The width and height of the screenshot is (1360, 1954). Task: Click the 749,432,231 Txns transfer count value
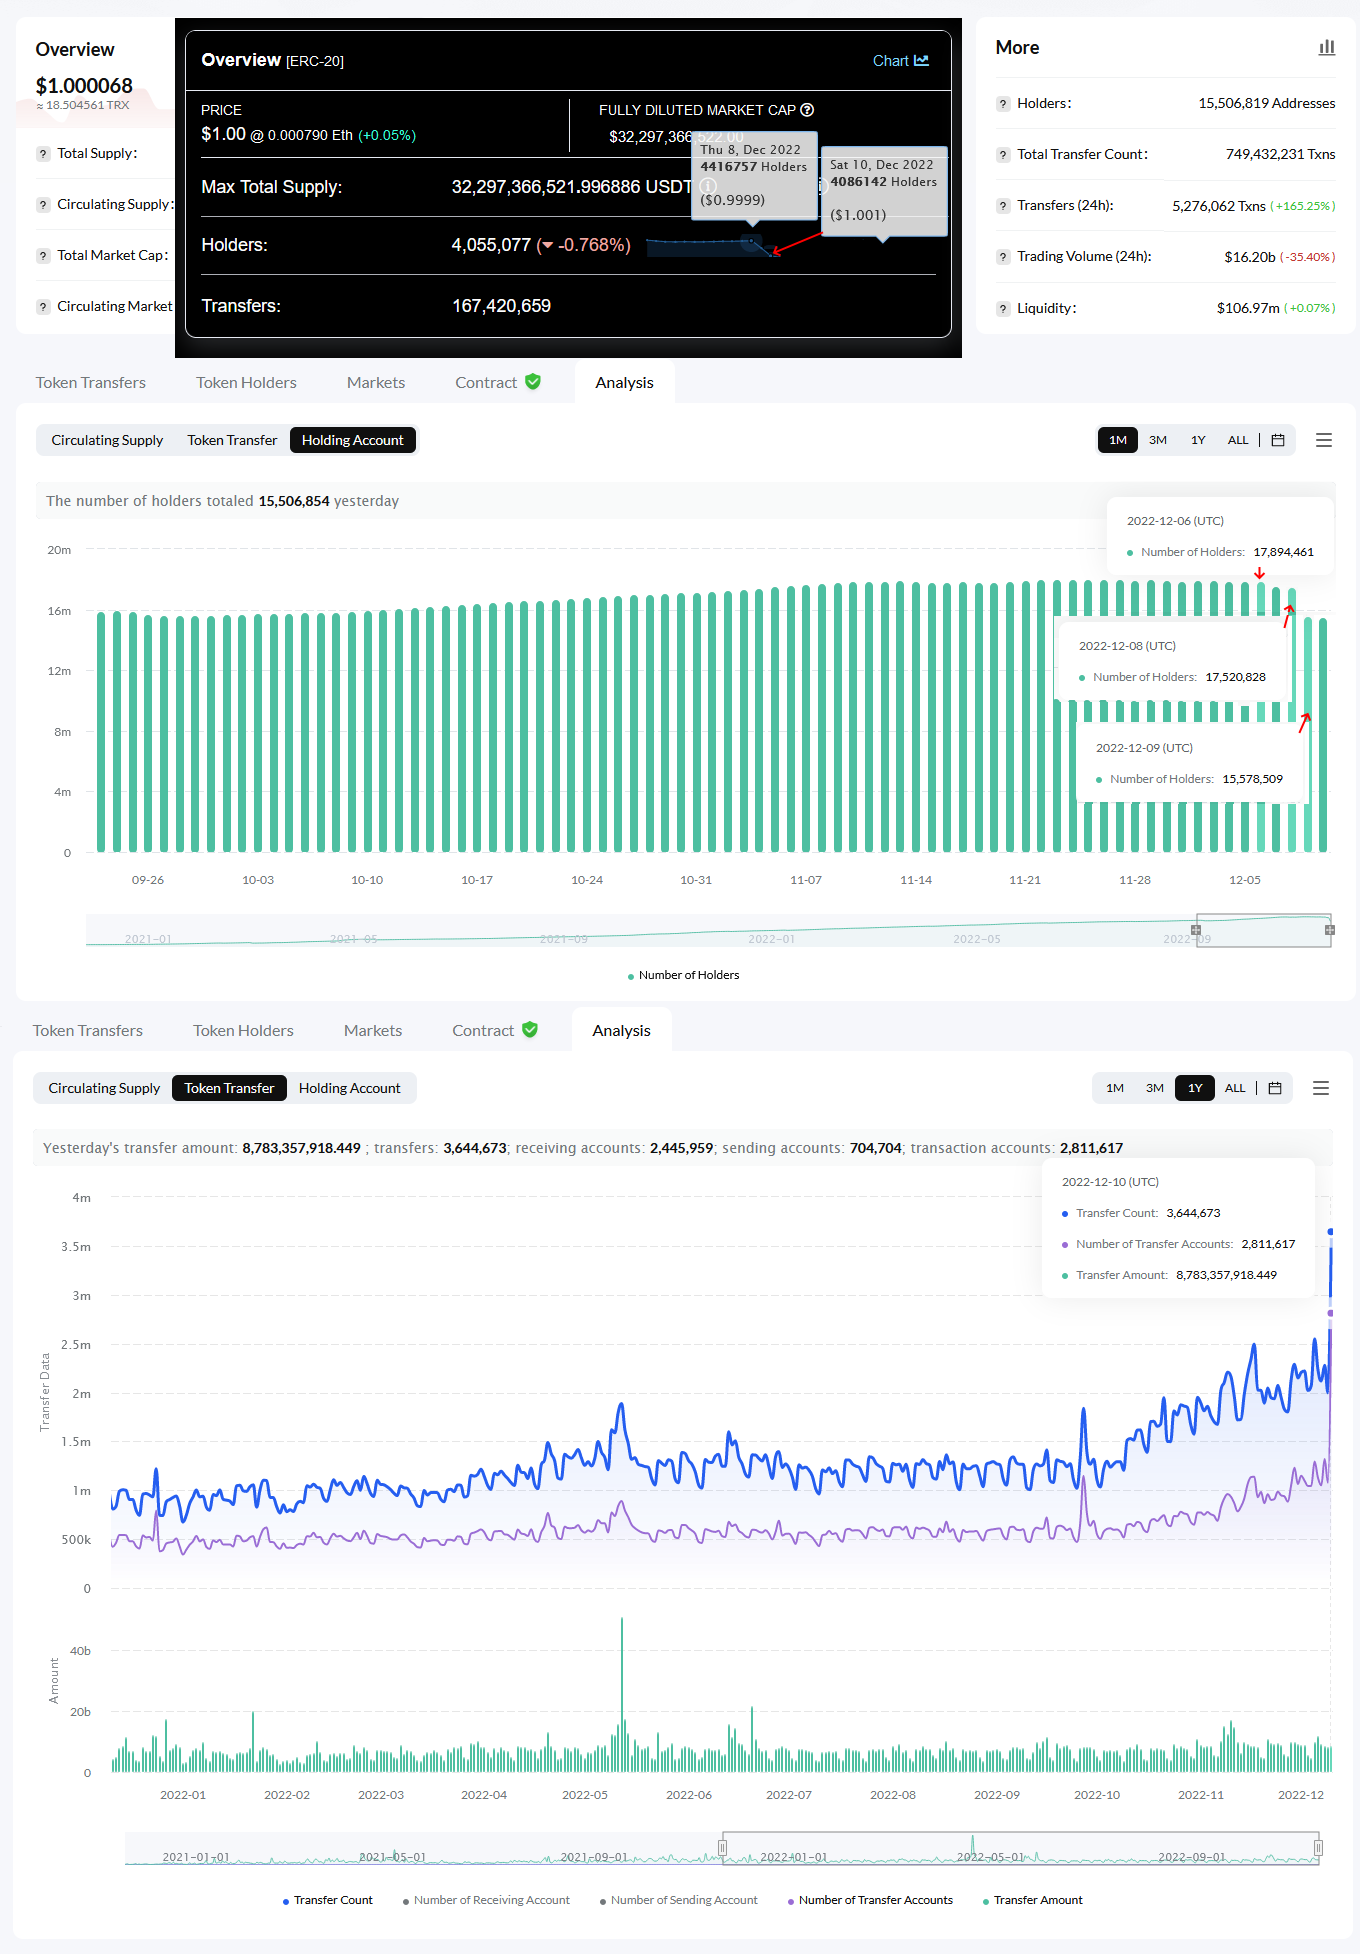(1281, 155)
